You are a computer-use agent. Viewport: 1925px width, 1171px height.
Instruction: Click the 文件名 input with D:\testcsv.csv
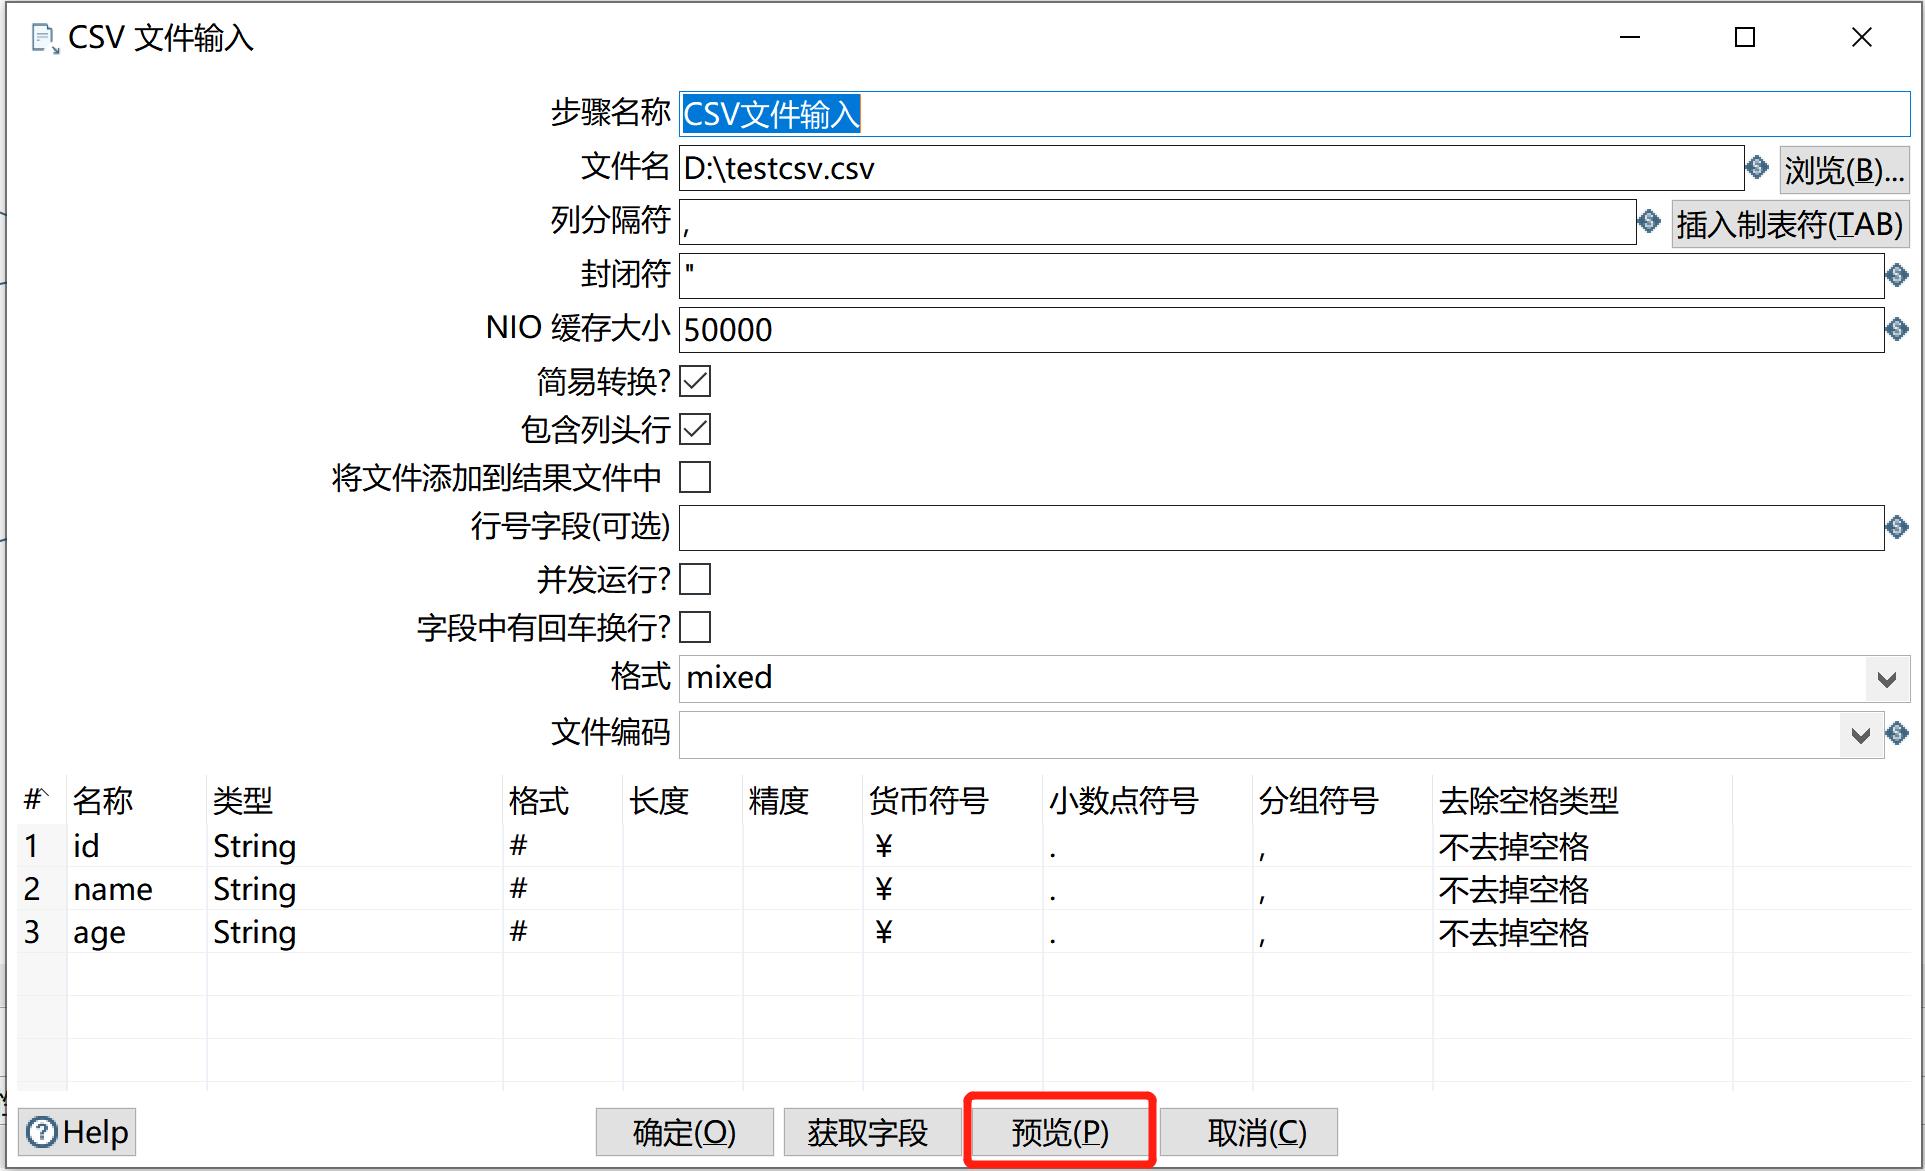[x=1211, y=168]
